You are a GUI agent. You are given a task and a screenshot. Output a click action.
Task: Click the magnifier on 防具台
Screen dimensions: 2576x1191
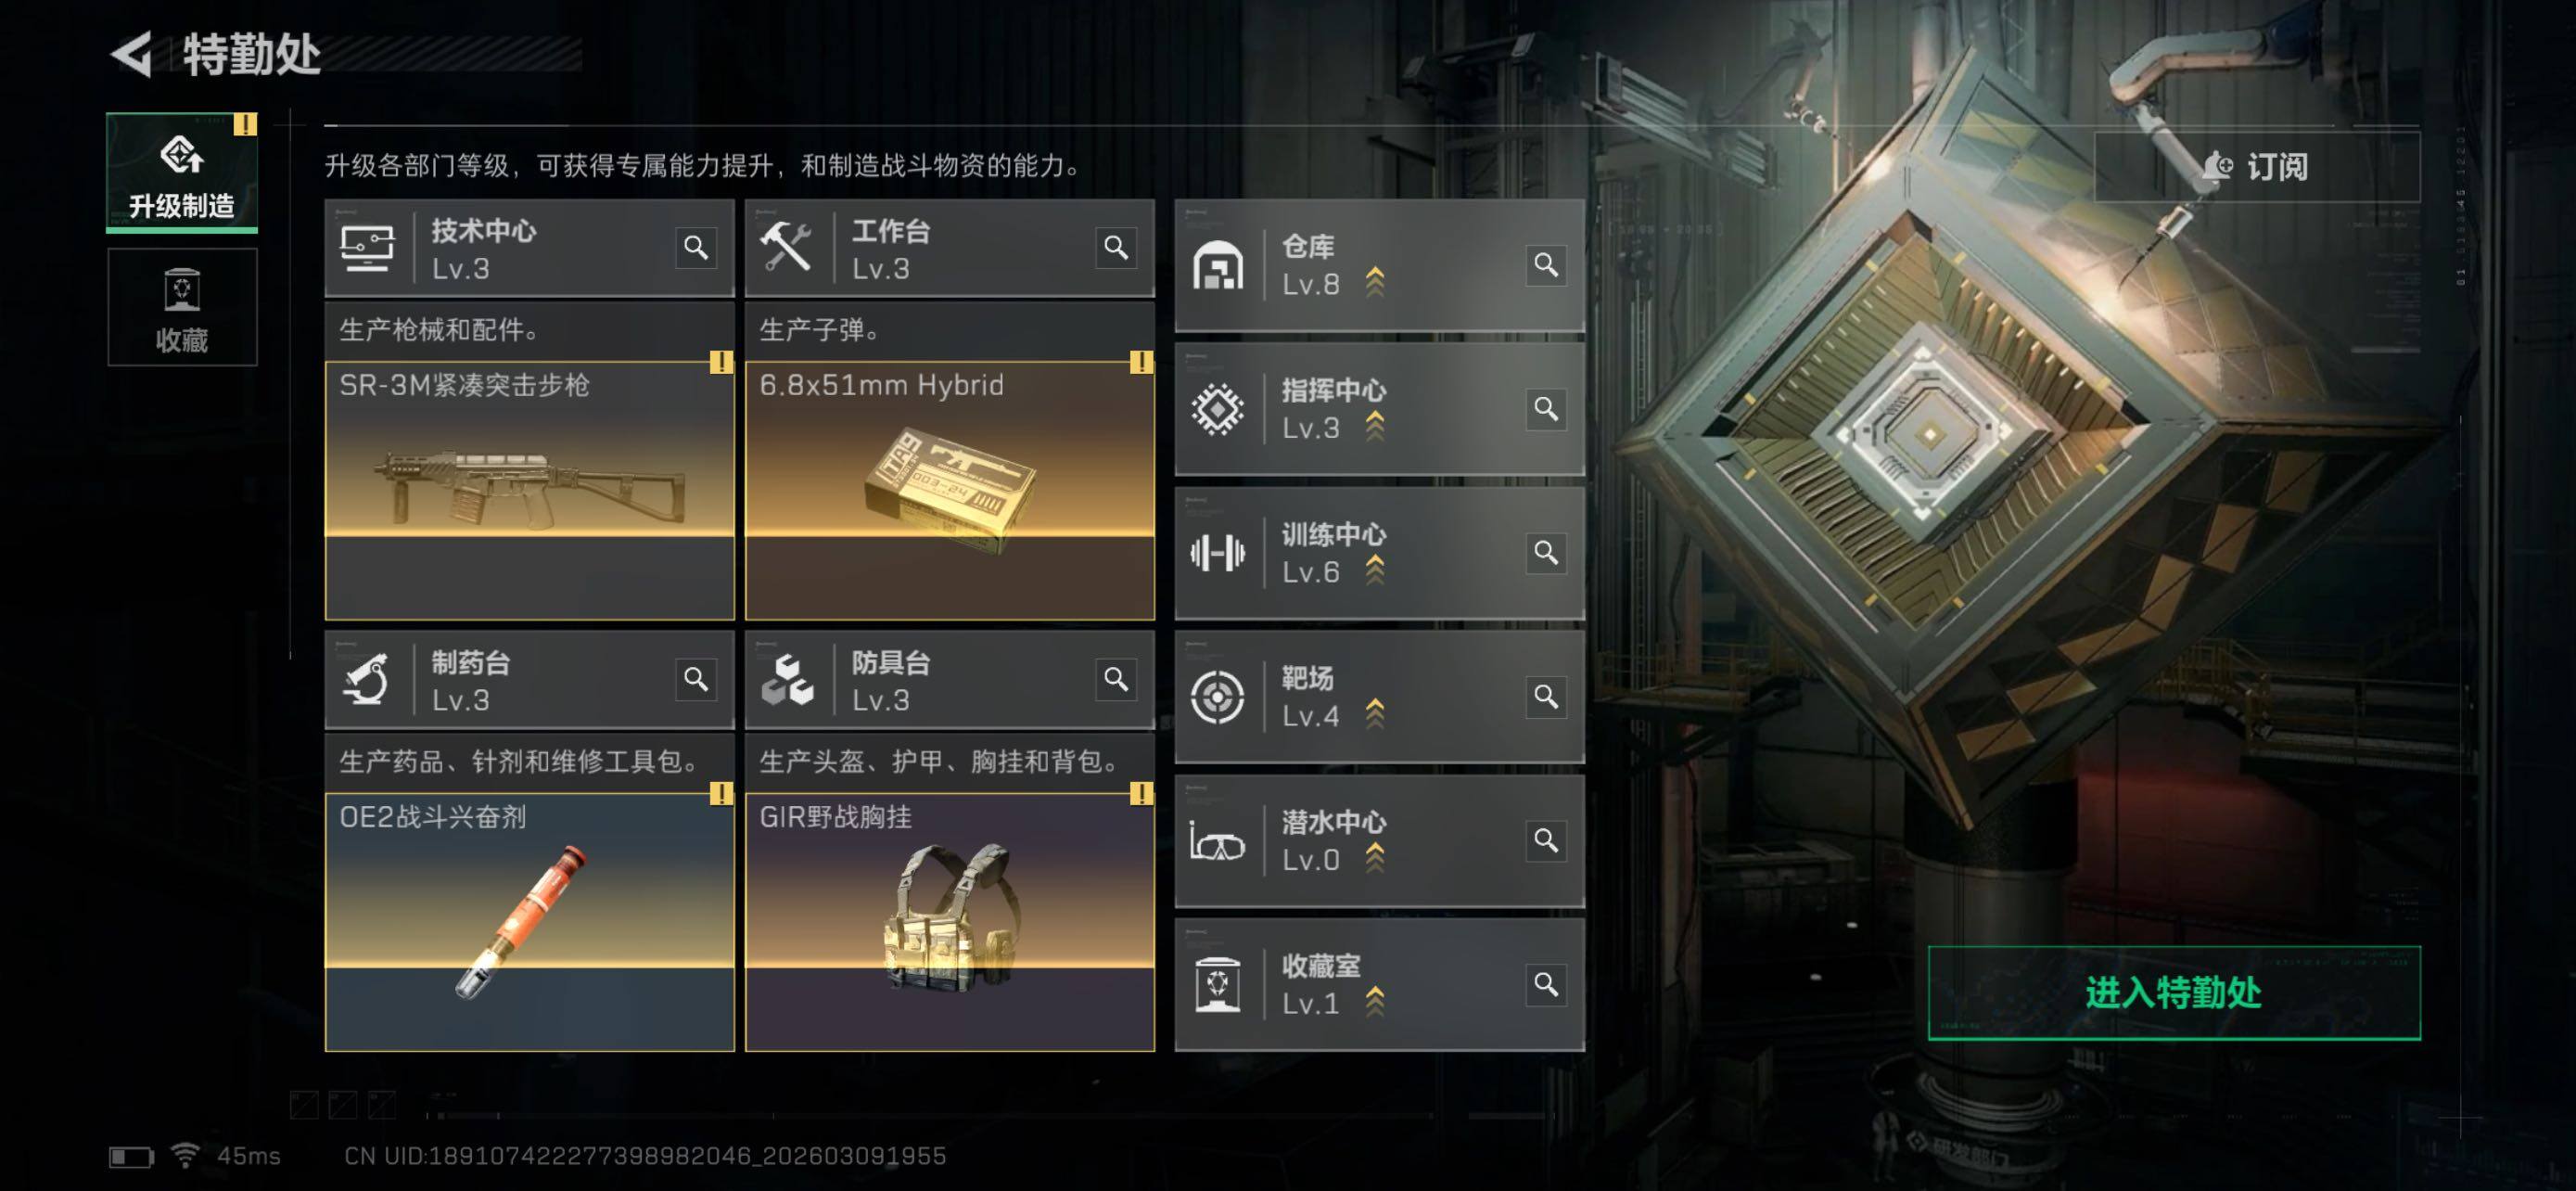pos(1116,679)
